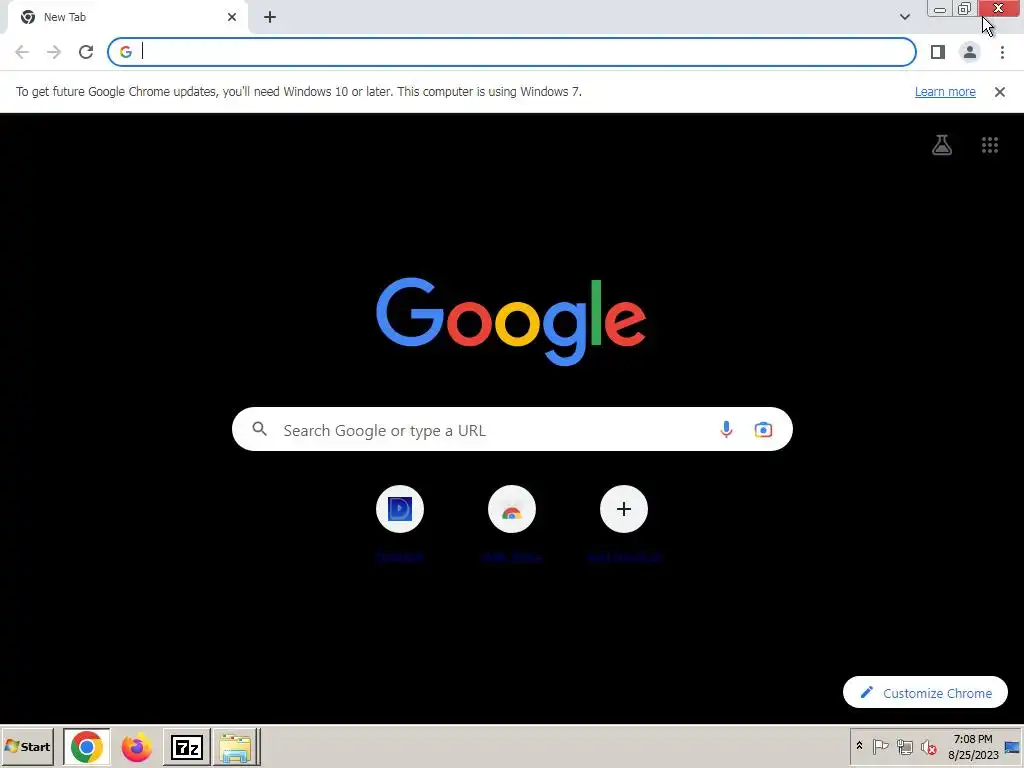
Task: Launch Firefox from the taskbar
Action: 136,747
